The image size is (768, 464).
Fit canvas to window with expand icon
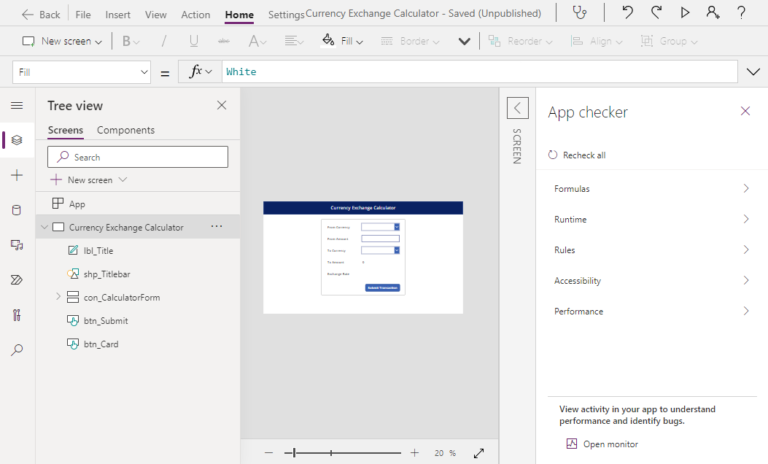(479, 453)
